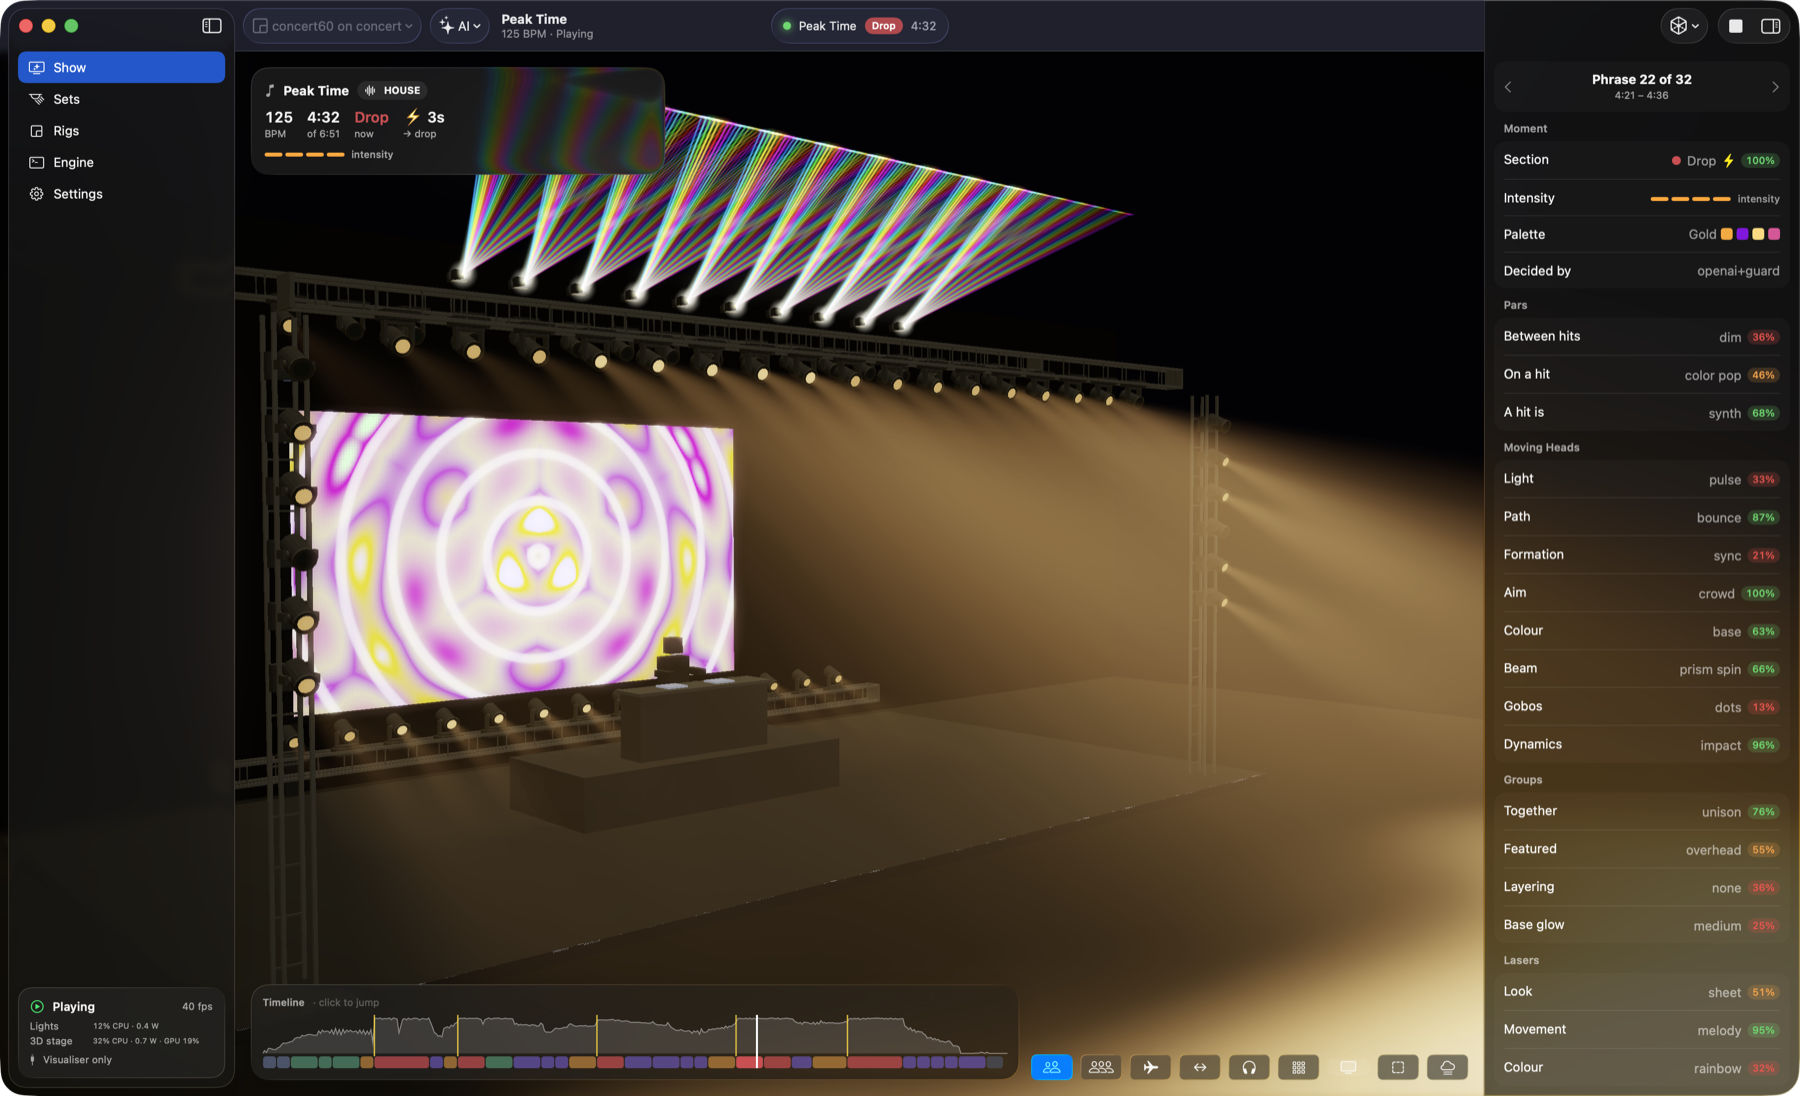Jump by clicking the timeline waveform
This screenshot has height=1096, width=1800.
click(634, 1035)
